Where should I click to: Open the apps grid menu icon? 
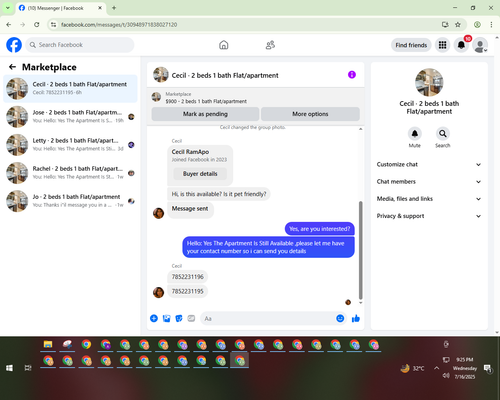[442, 45]
